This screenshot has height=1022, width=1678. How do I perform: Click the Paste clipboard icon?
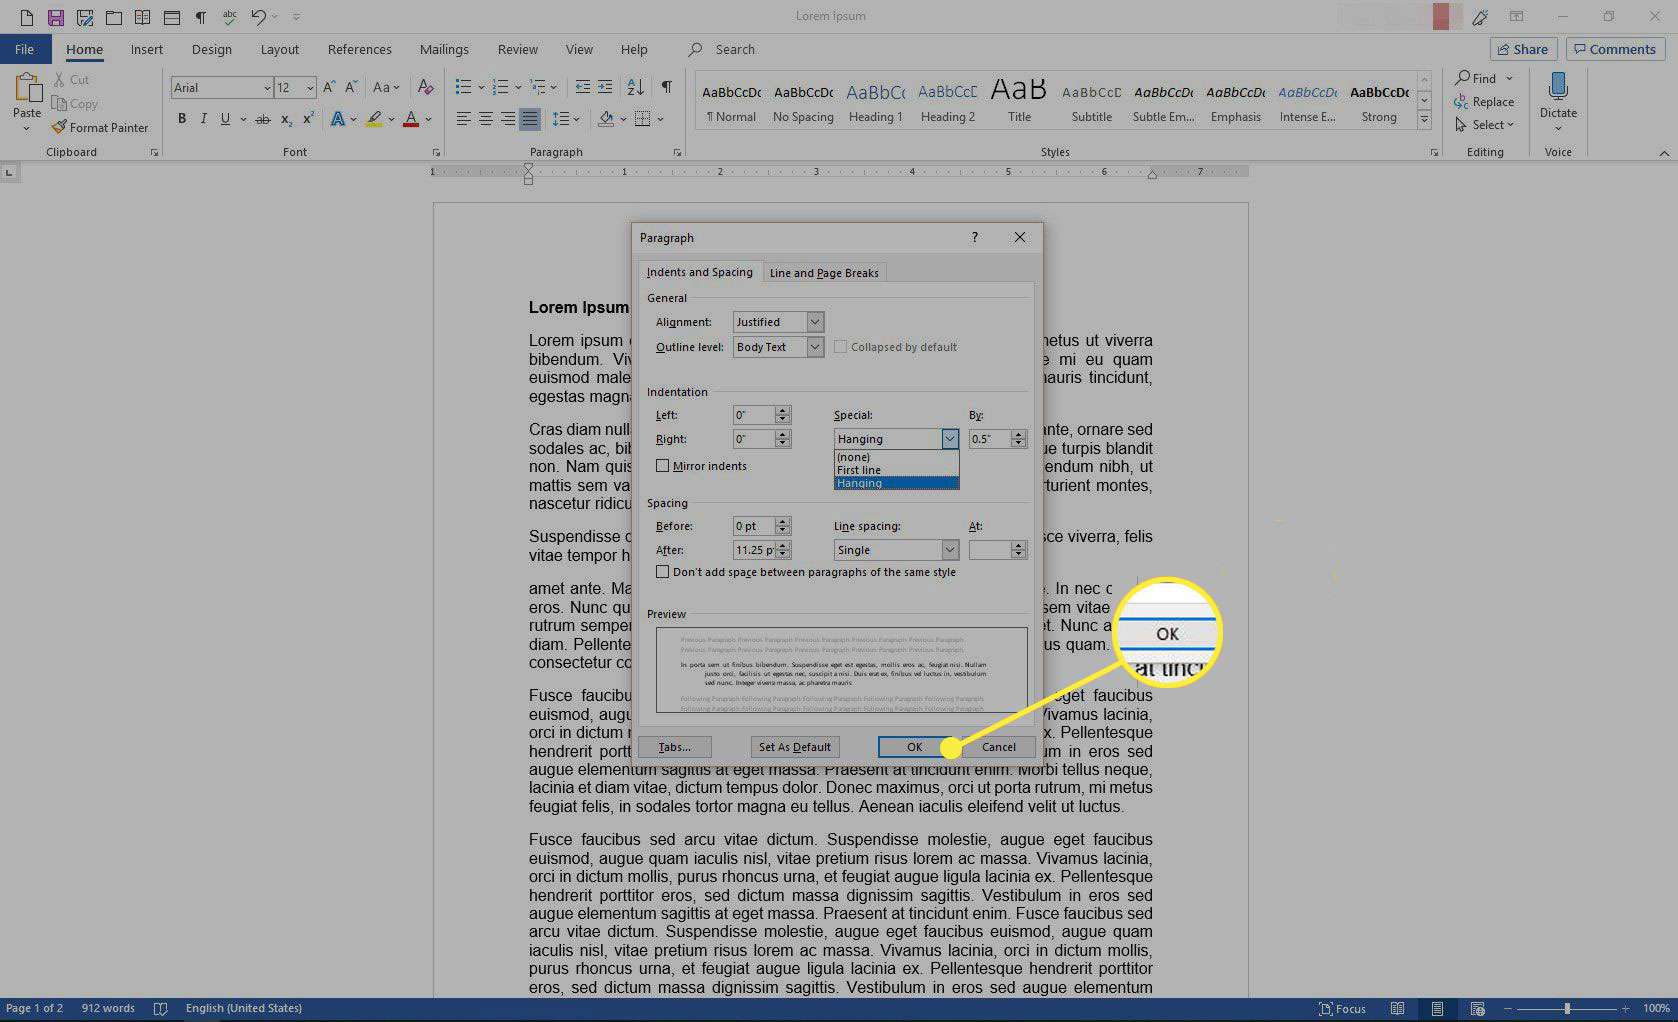pyautogui.click(x=27, y=89)
